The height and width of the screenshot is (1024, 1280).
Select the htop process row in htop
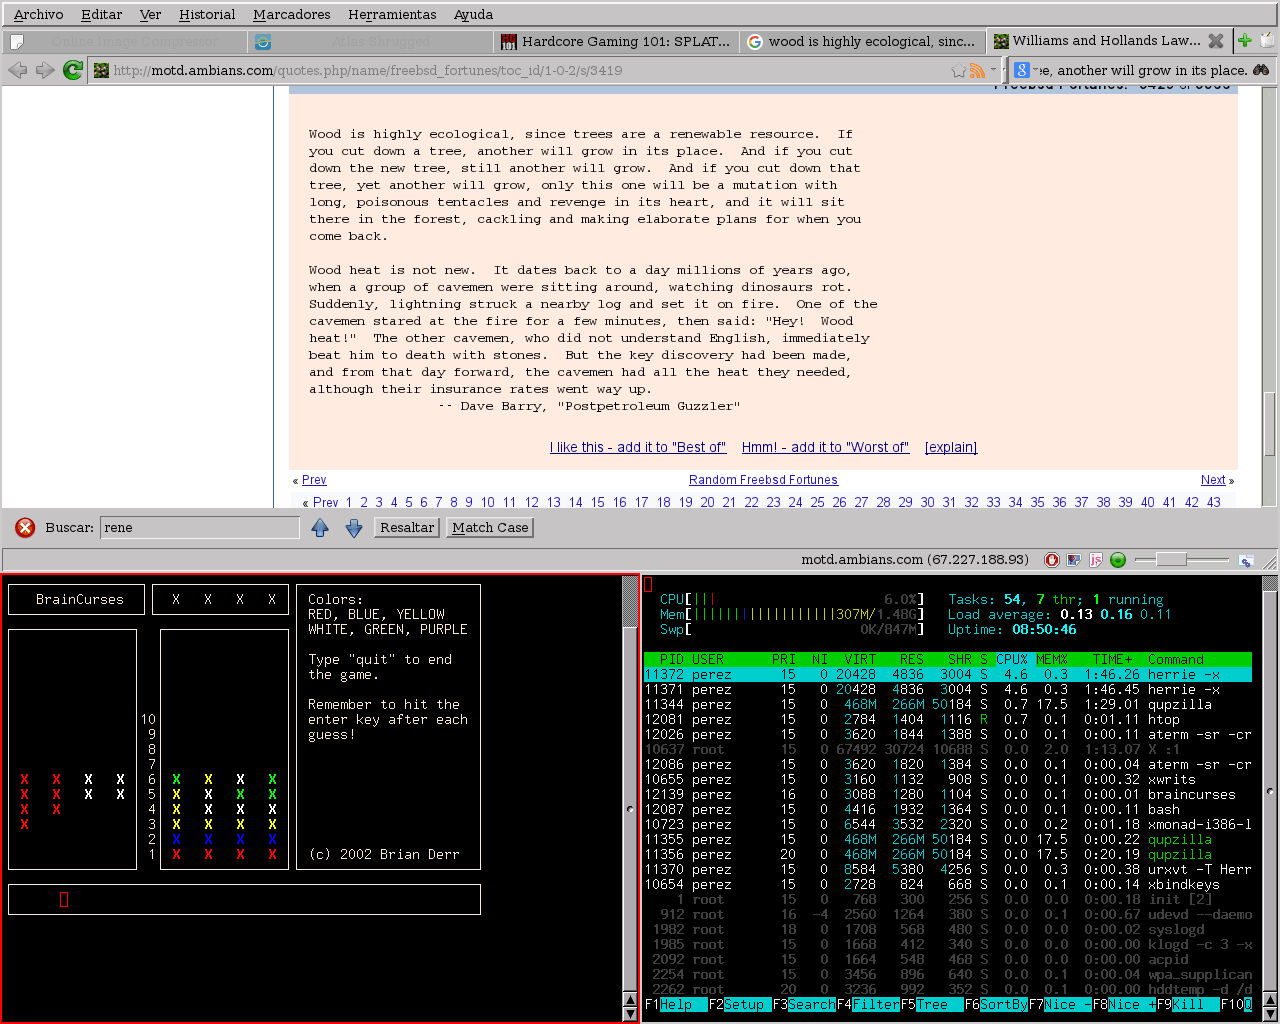(x=947, y=720)
